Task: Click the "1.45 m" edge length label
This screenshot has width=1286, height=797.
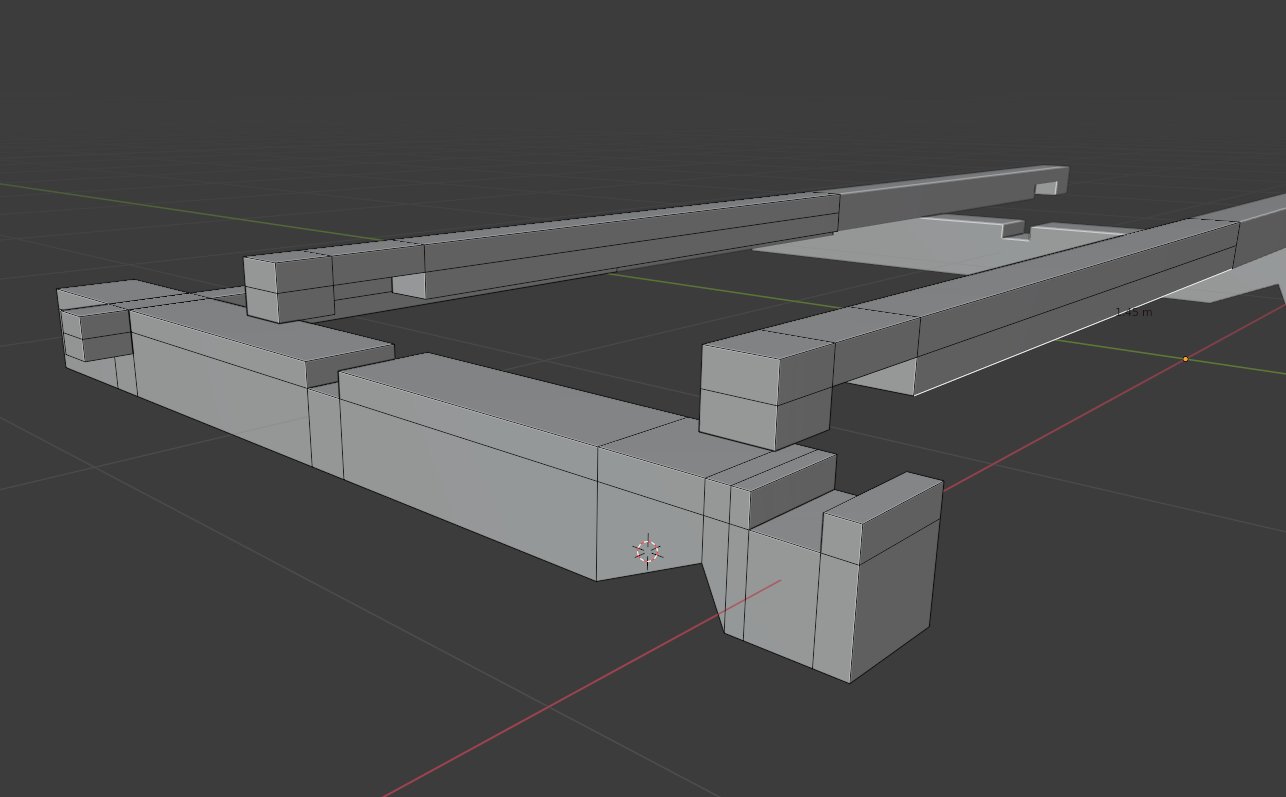Action: [1133, 313]
